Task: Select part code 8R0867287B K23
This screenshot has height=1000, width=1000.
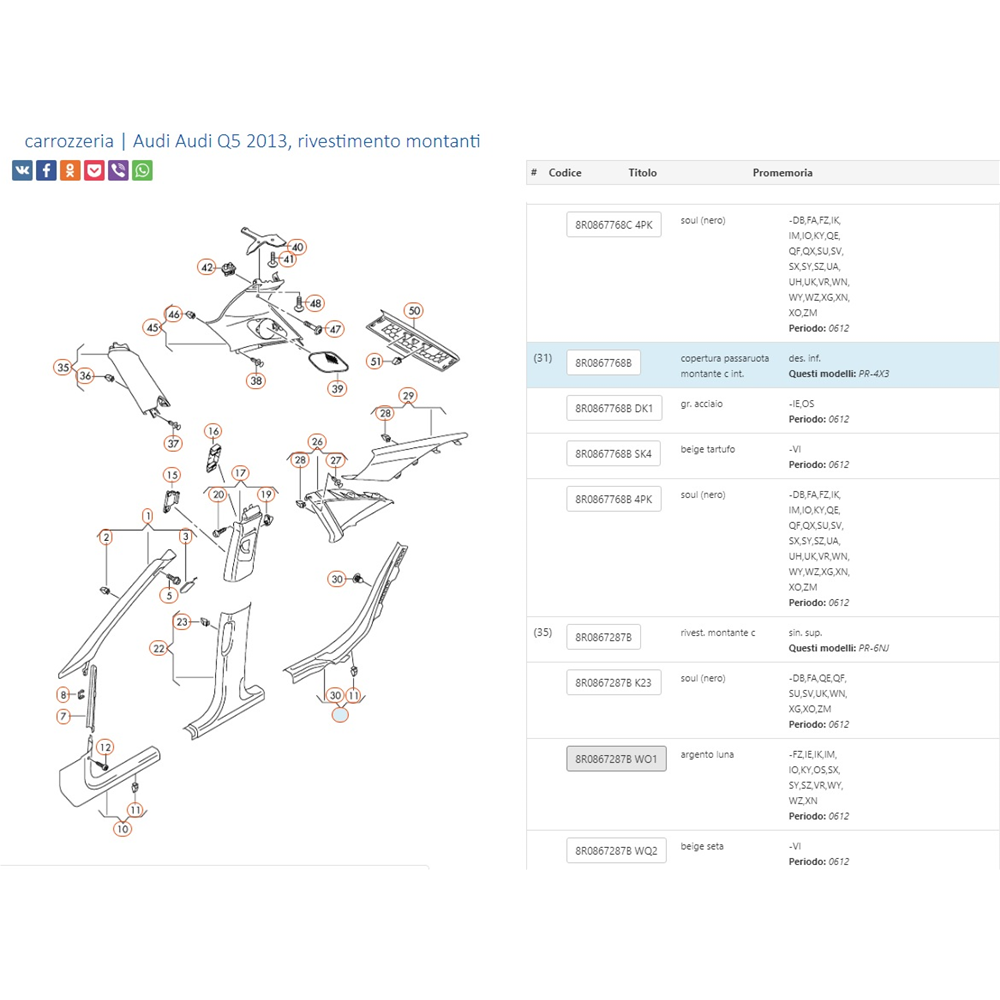Action: 614,682
